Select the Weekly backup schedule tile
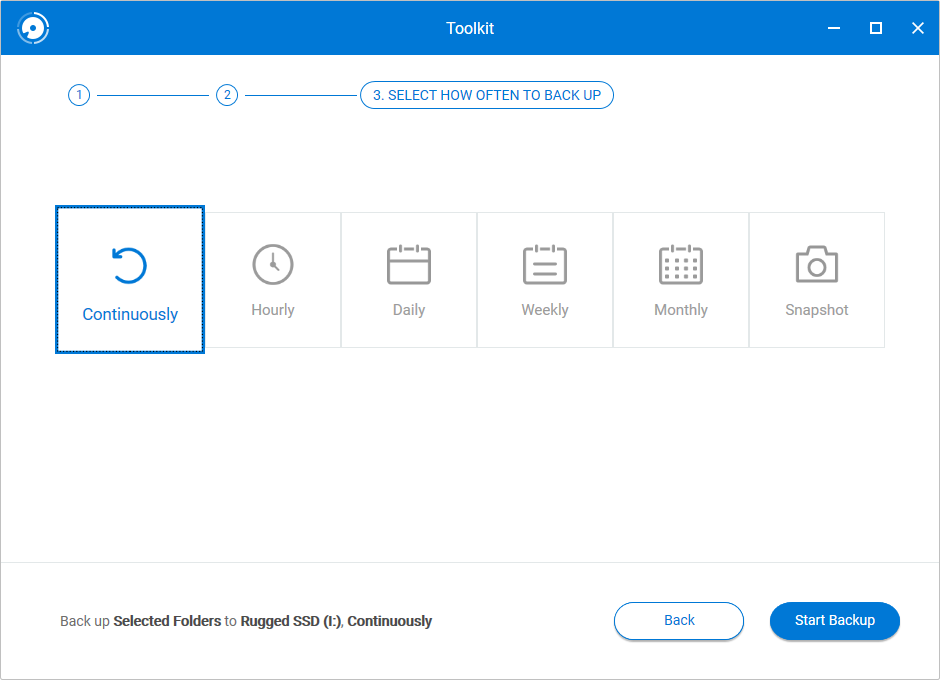The height and width of the screenshot is (680, 940). (x=545, y=279)
